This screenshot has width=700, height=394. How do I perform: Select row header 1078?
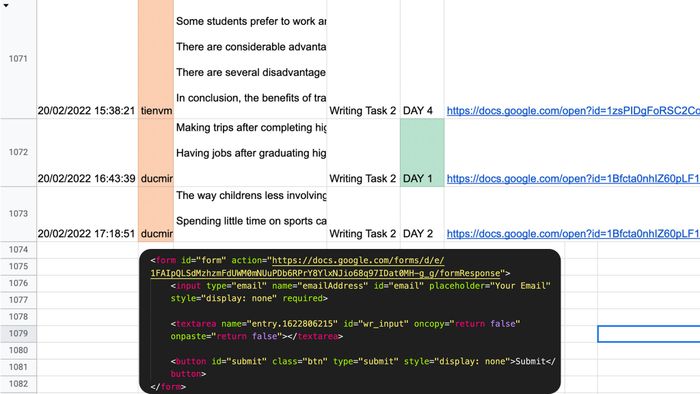pos(18,317)
